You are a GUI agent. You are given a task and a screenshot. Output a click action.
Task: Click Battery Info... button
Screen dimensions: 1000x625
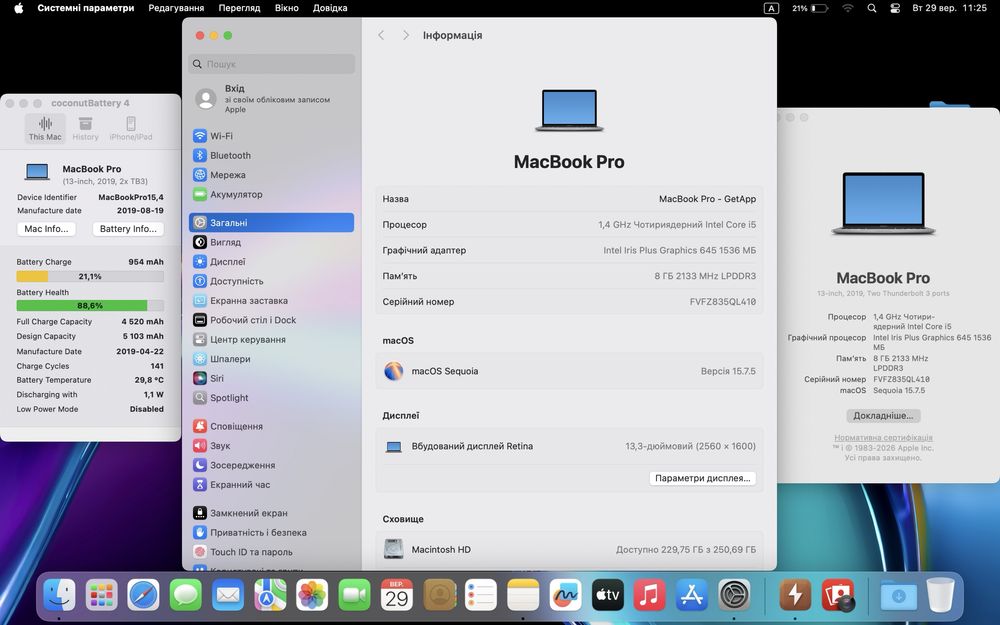pos(128,229)
